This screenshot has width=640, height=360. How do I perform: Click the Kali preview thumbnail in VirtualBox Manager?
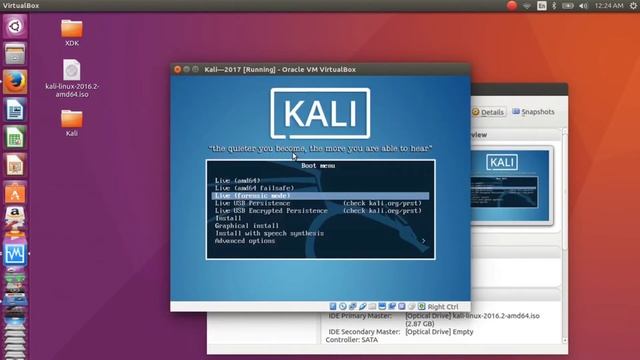(x=511, y=186)
